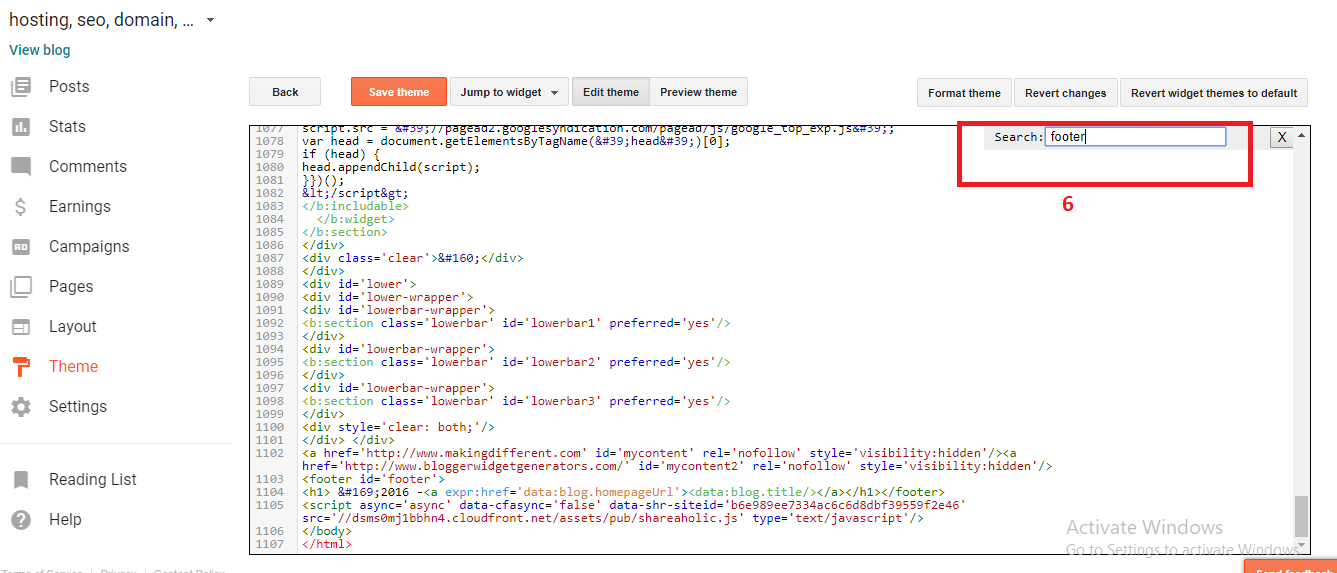1337x573 pixels.
Task: Click the closing </html> line
Action: tap(327, 544)
